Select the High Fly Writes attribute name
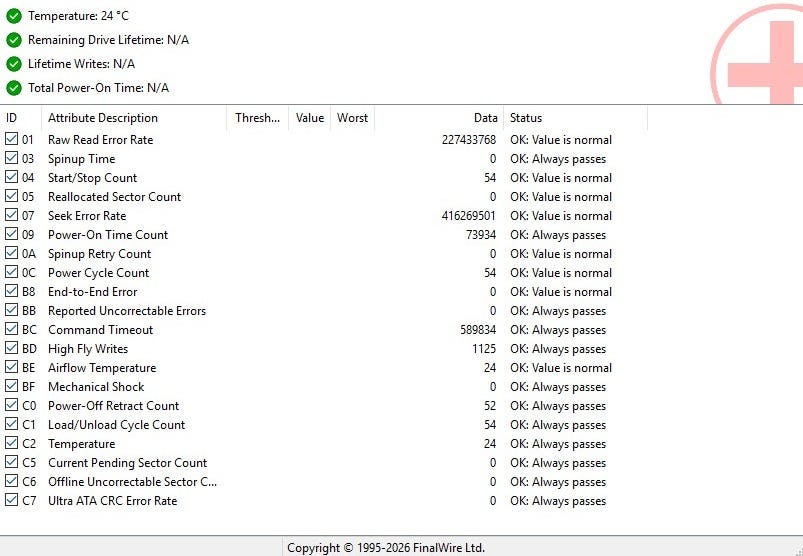 tap(88, 349)
